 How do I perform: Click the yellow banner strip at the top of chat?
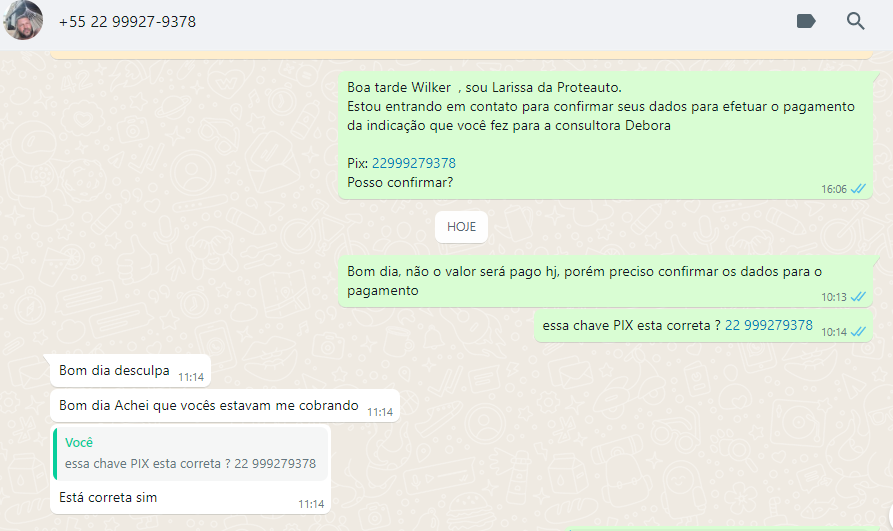click(x=461, y=55)
